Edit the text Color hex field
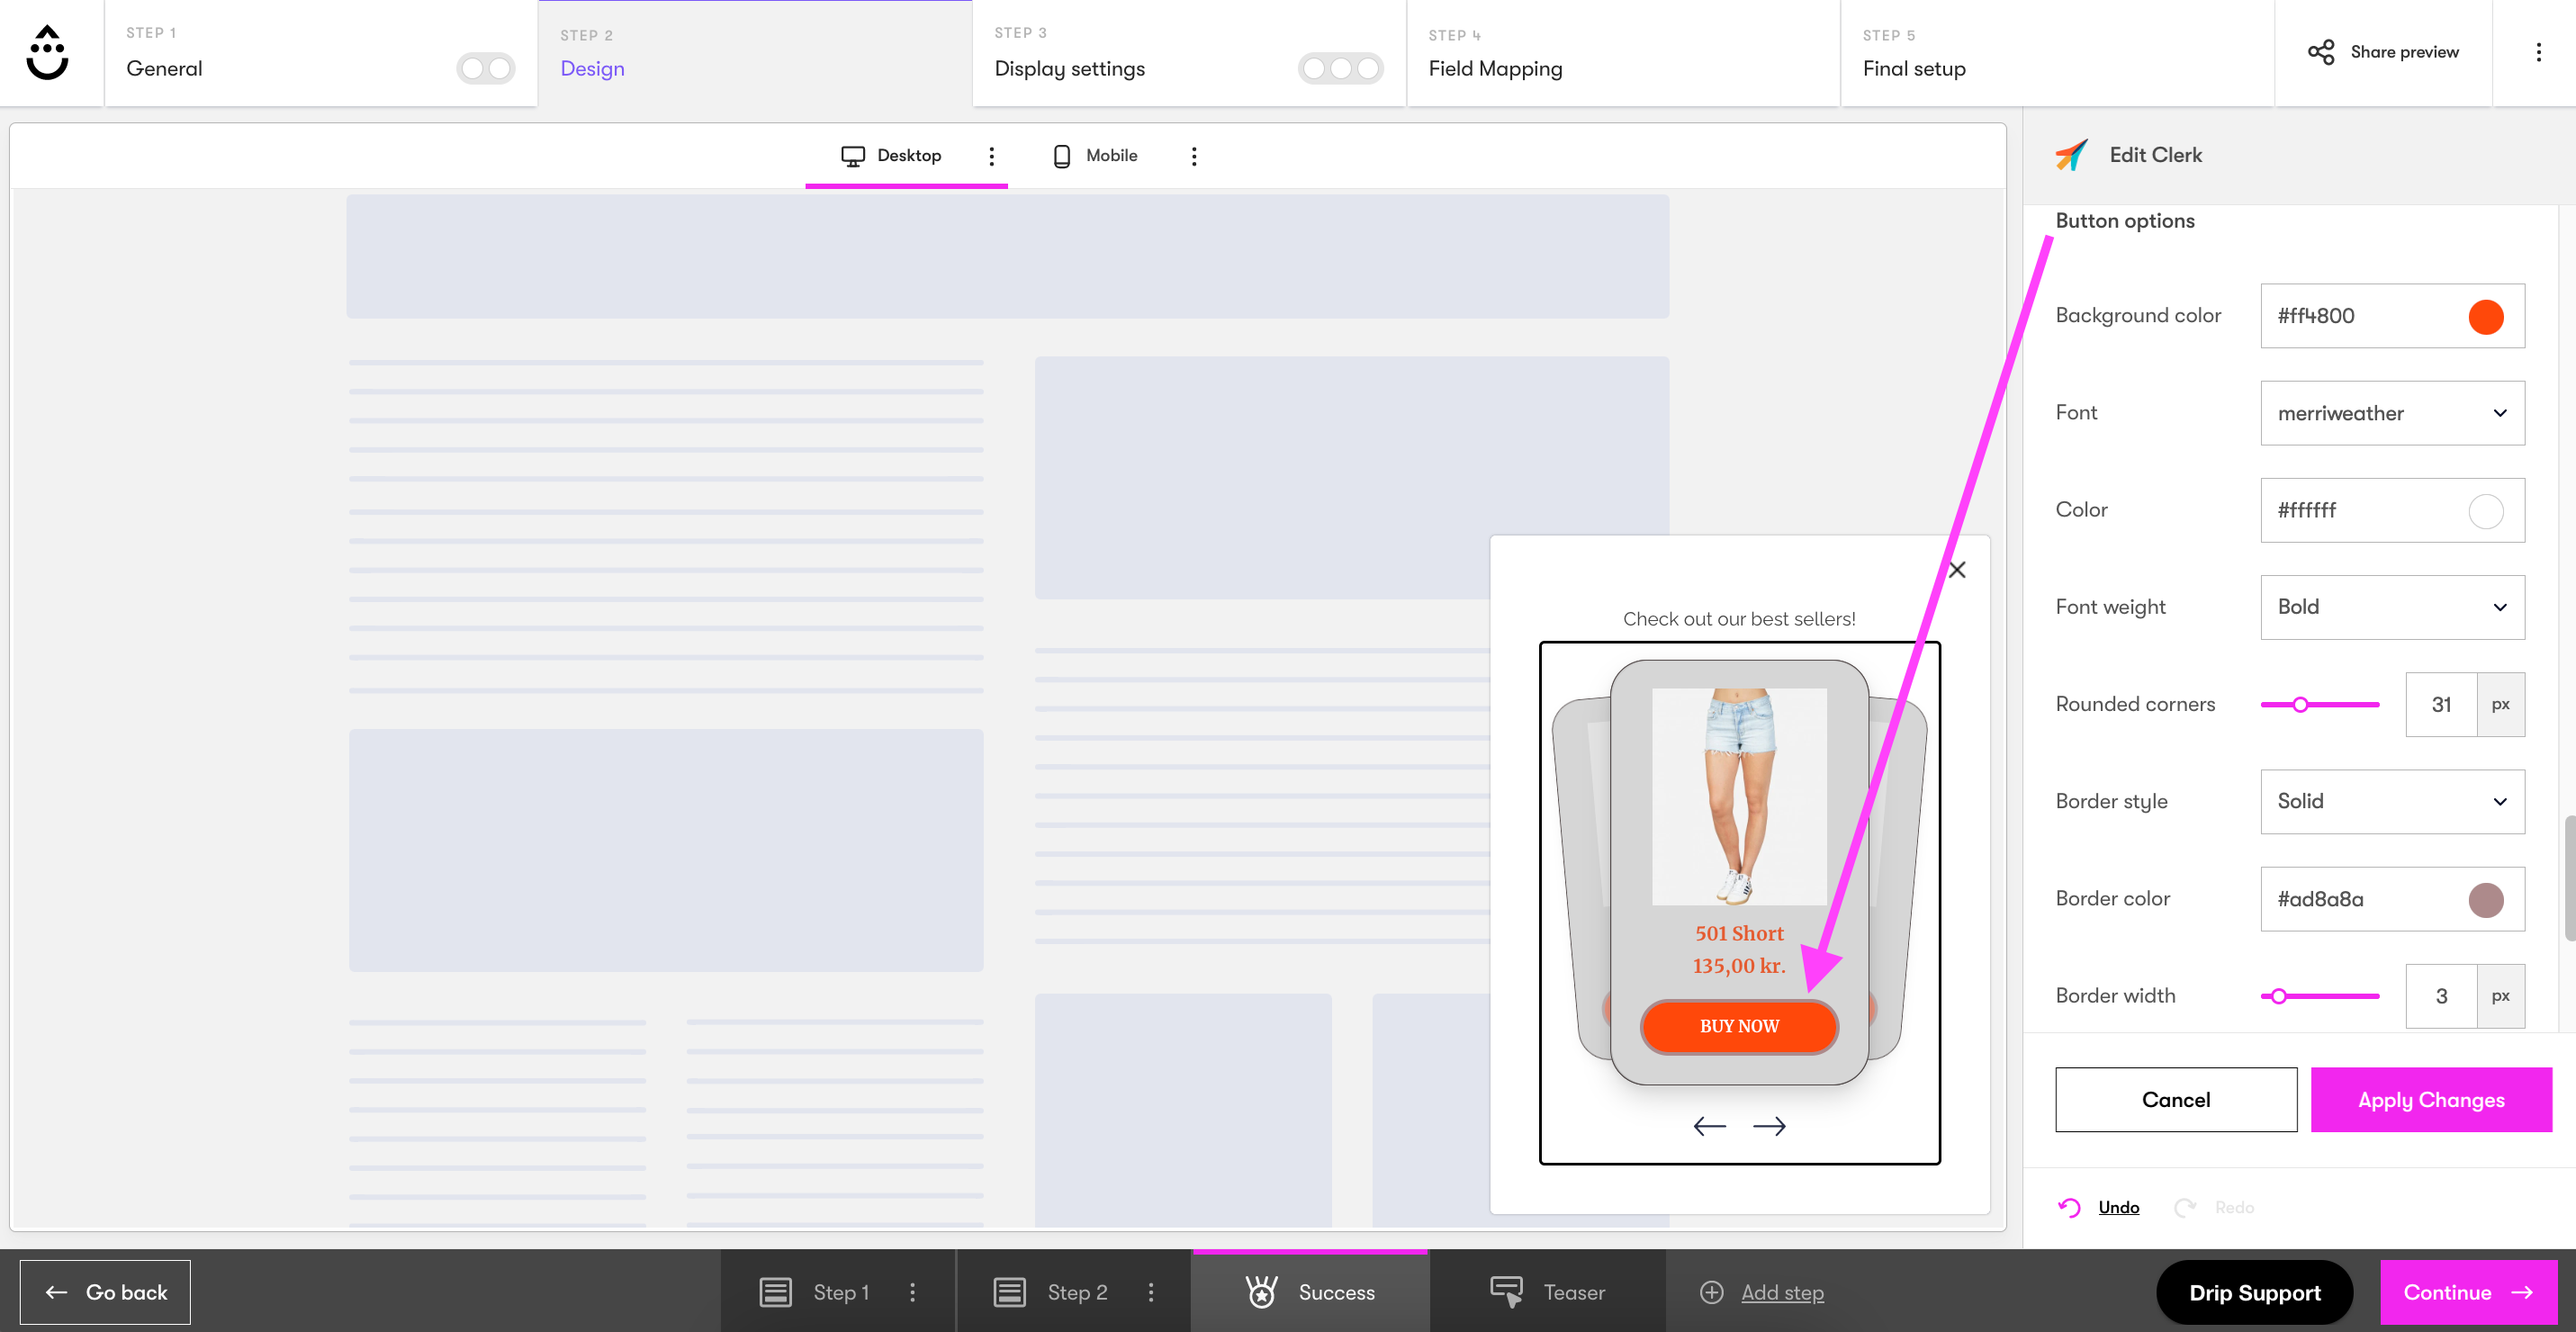The image size is (2576, 1332). (2392, 510)
